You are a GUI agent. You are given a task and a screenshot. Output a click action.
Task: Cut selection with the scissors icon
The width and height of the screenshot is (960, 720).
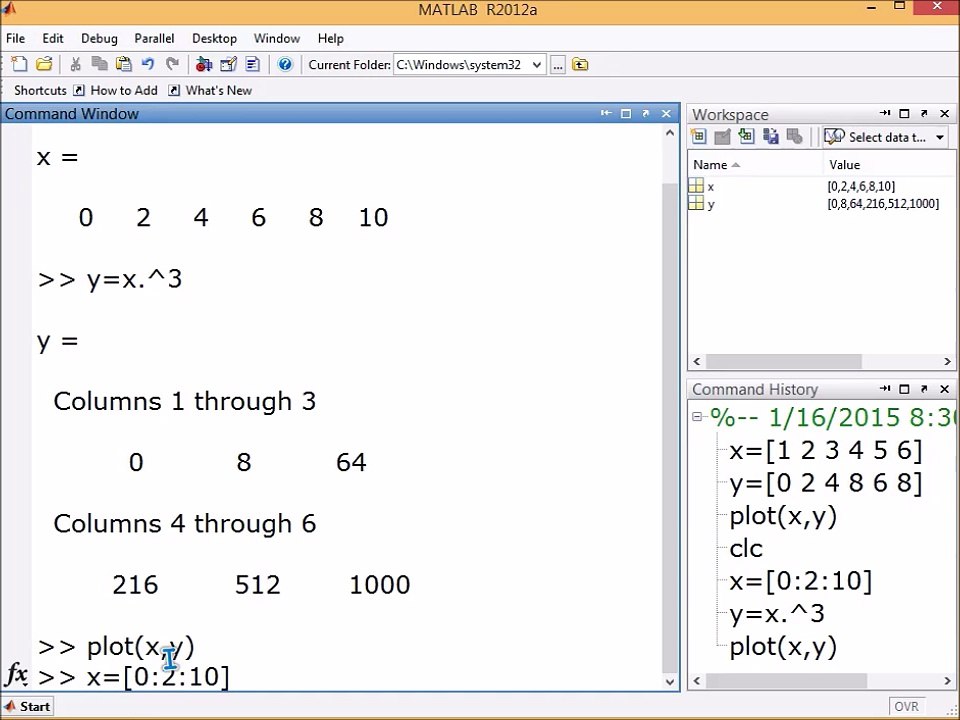[75, 64]
